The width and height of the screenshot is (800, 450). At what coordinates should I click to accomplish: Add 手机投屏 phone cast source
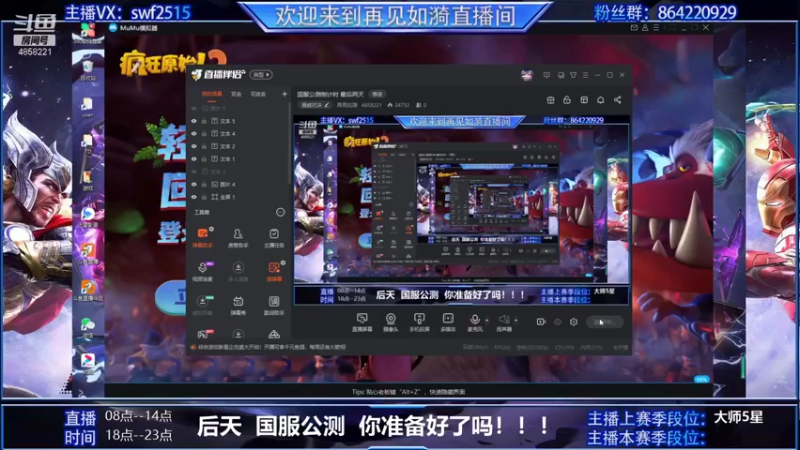(419, 322)
